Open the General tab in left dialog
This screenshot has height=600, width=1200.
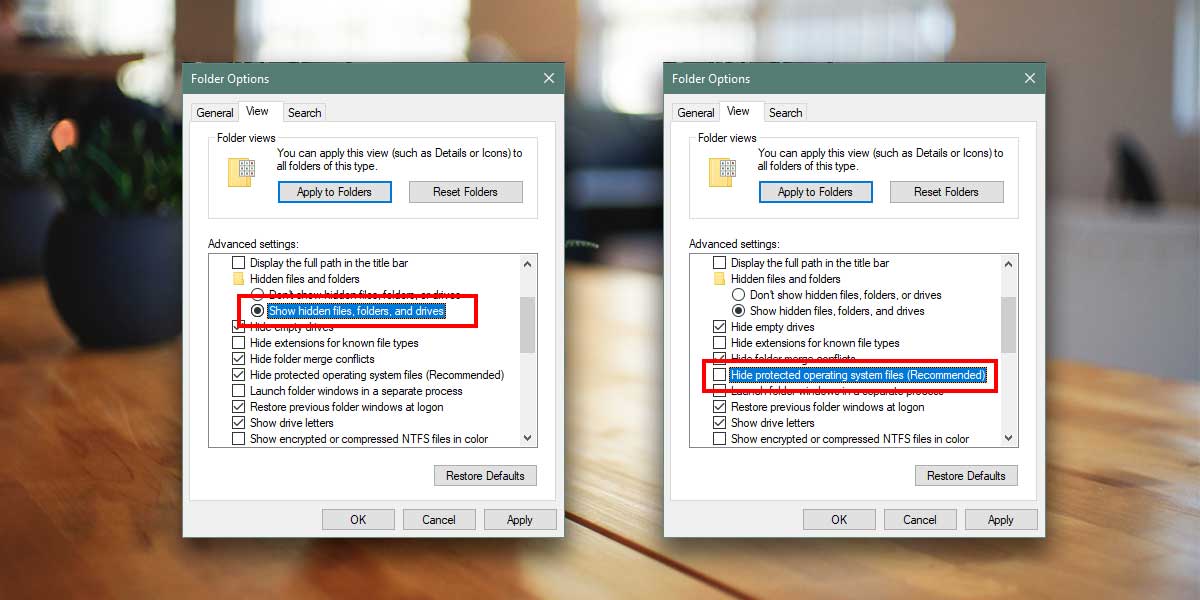pyautogui.click(x=215, y=113)
